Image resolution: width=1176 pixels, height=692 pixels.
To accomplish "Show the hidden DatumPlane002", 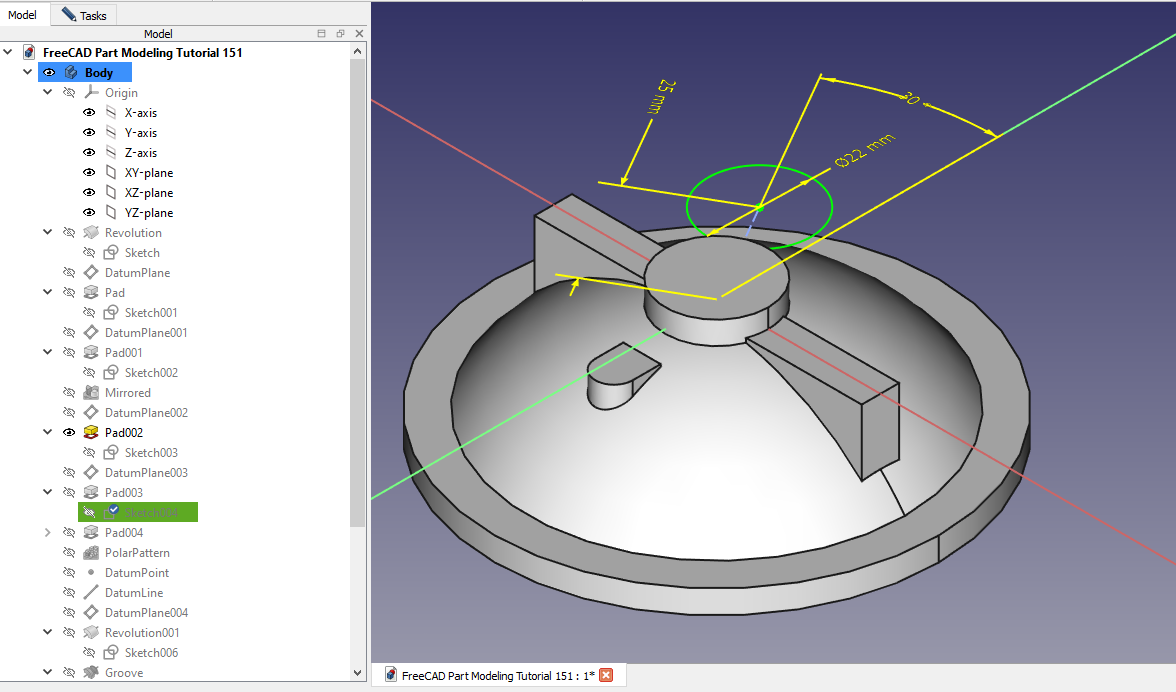I will coord(69,413).
